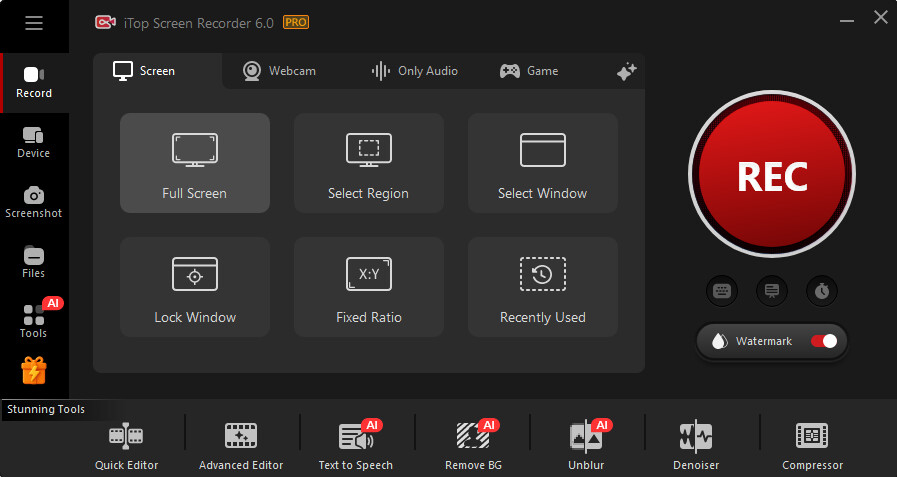Click the presentation board icon below REC
The image size is (897, 477).
[x=772, y=291]
